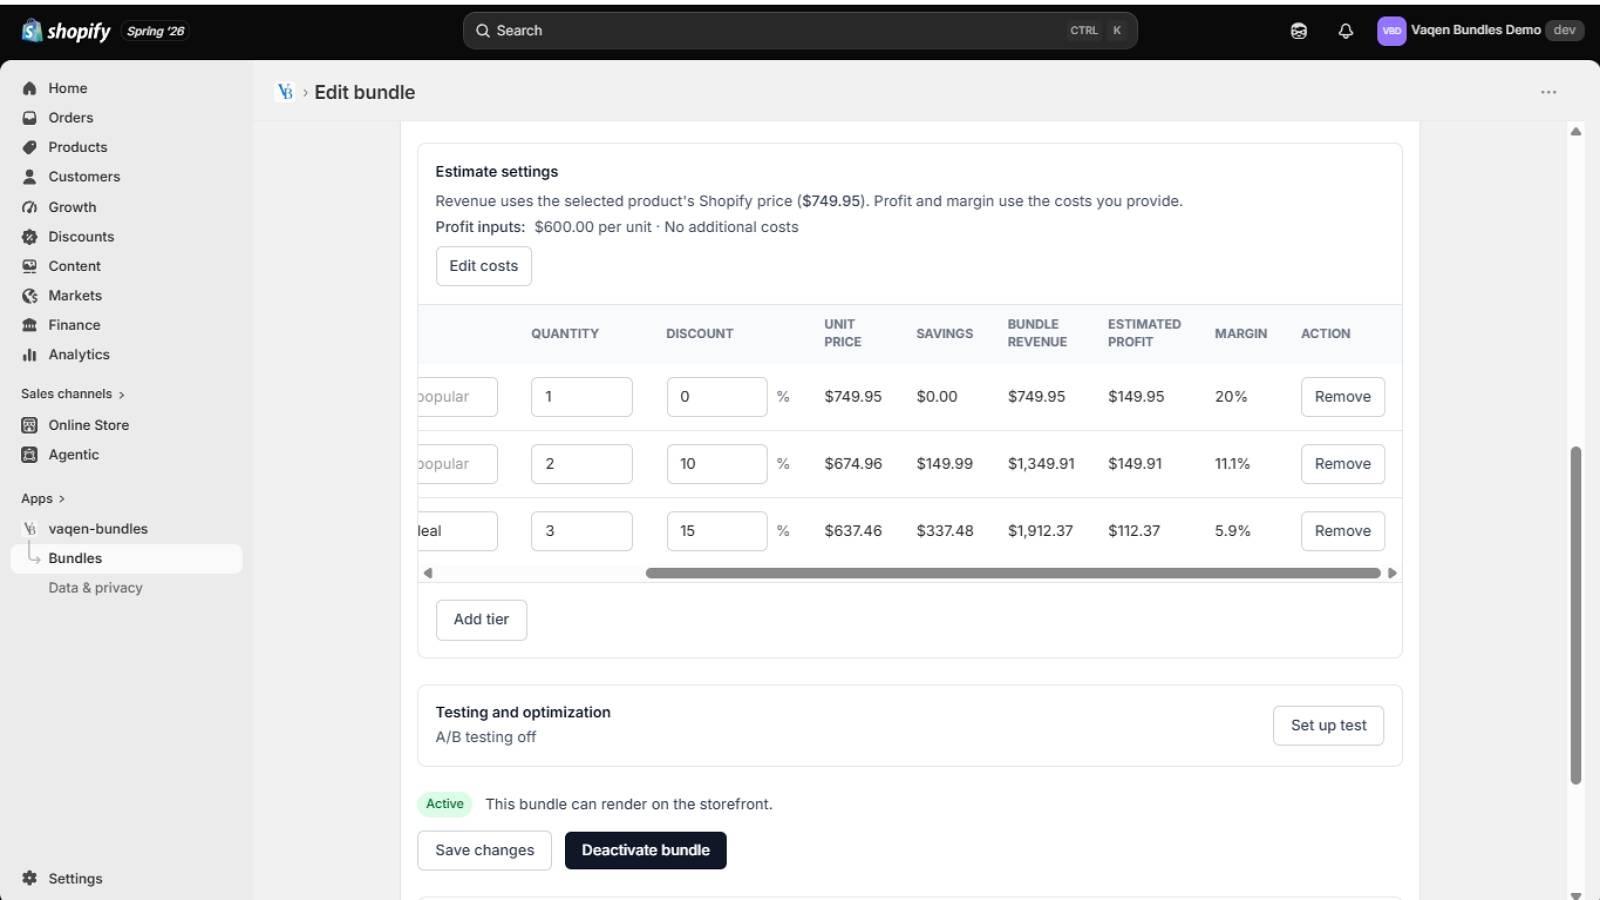This screenshot has width=1600, height=900.
Task: Focus the quantity field showing 3
Action: (582, 531)
